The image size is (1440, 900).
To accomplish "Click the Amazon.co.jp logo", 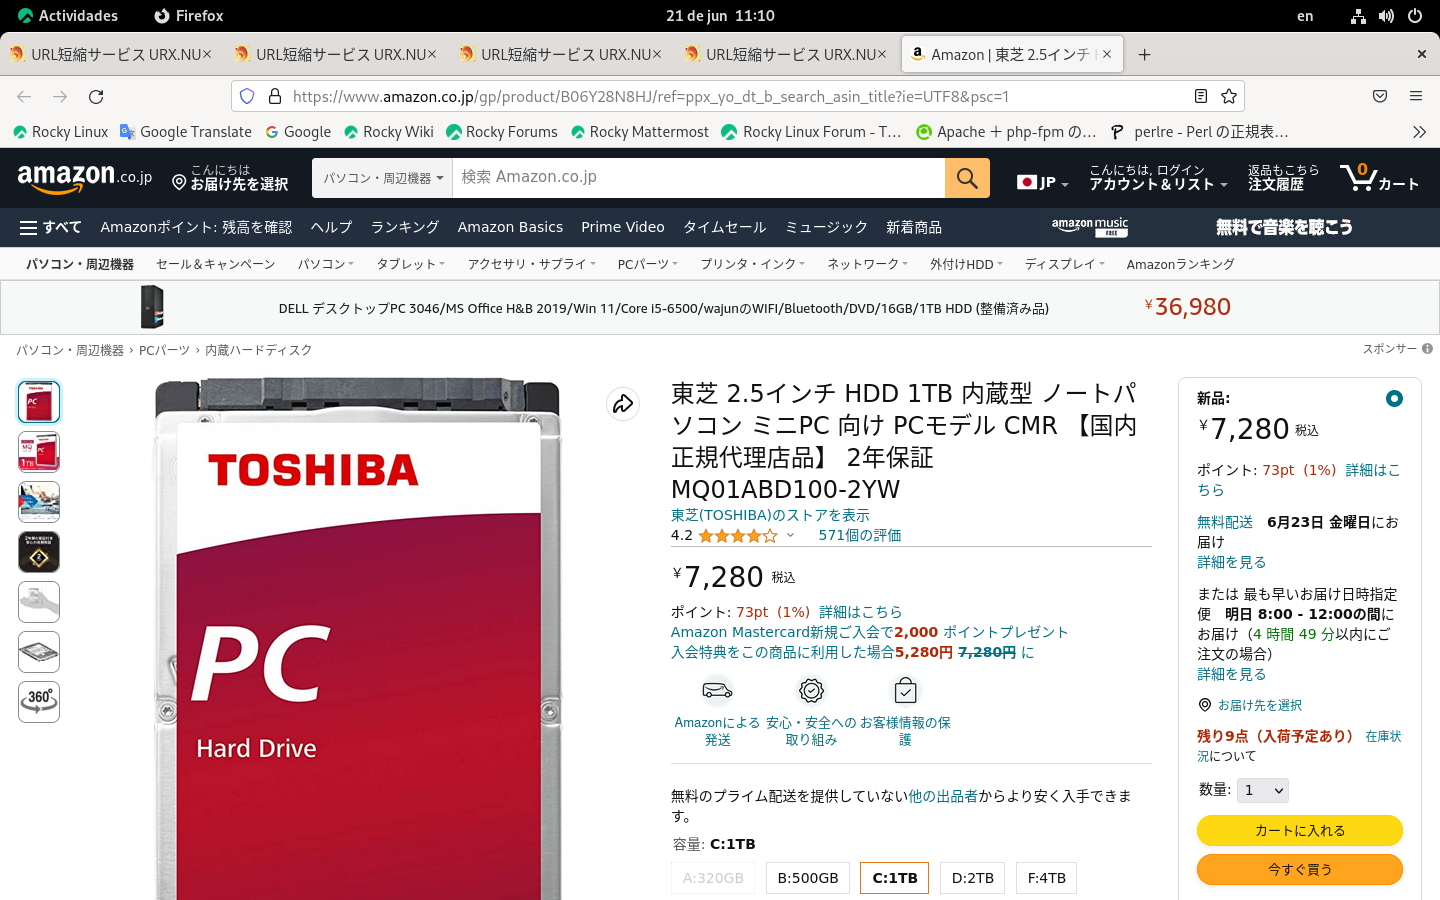I will point(85,178).
